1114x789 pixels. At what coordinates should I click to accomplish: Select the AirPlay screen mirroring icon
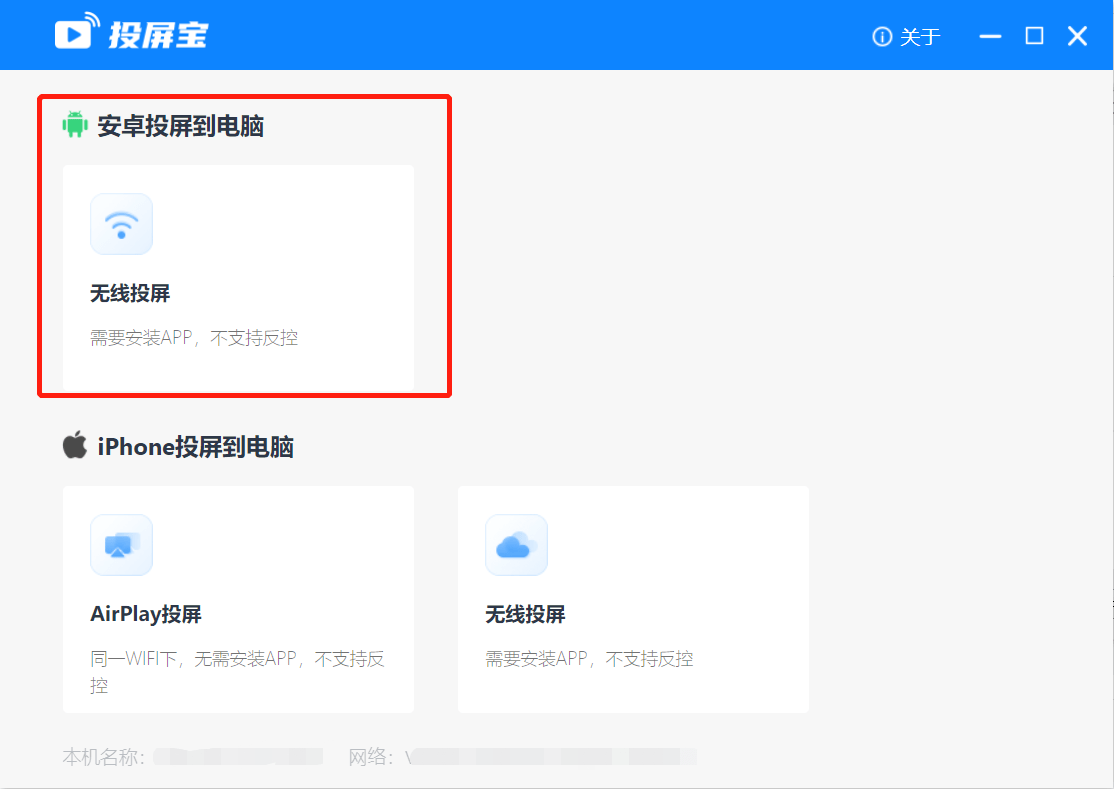[121, 545]
